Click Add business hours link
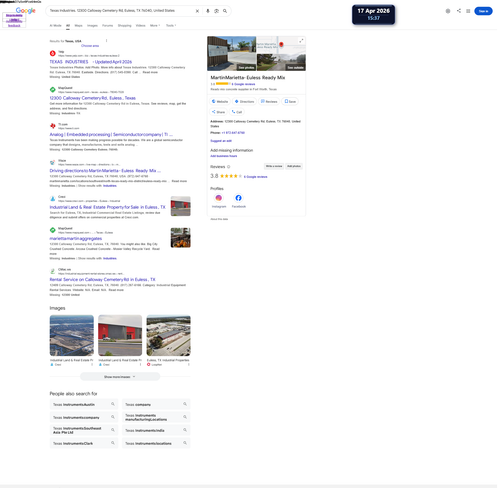This screenshot has width=500, height=488. (224, 156)
